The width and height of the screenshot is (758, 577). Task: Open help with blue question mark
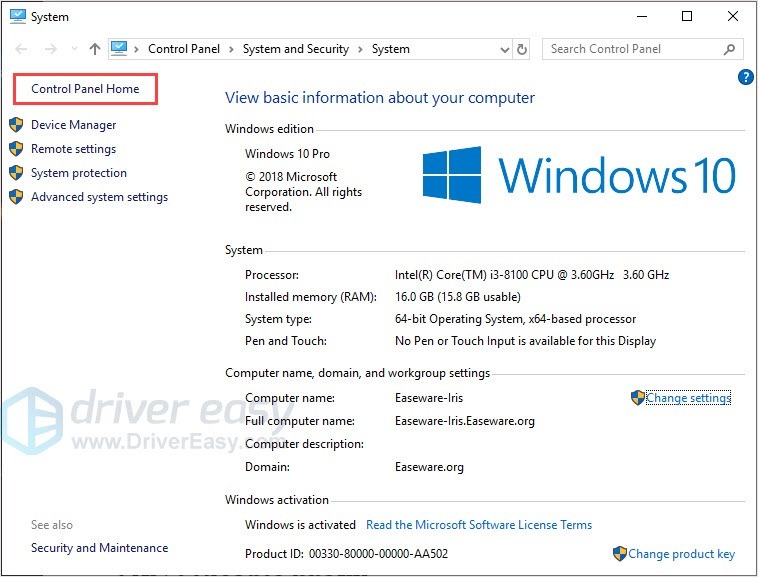745,77
